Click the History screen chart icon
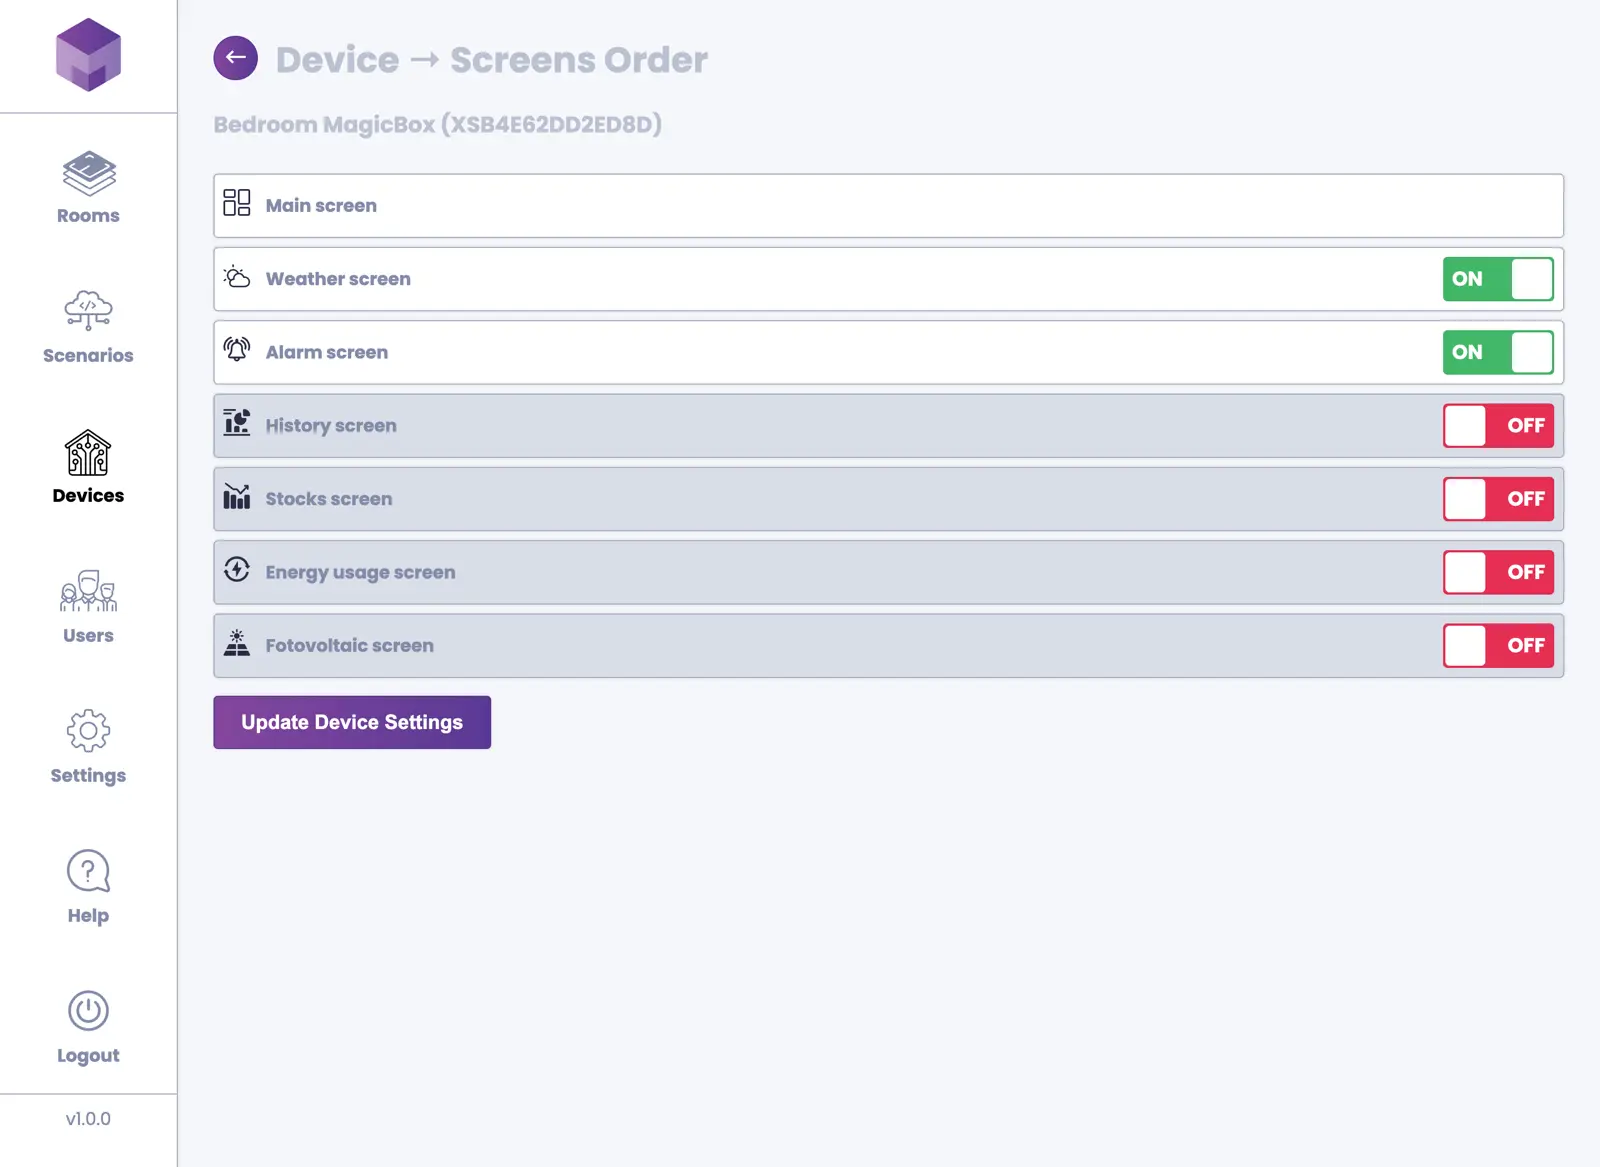 [237, 423]
